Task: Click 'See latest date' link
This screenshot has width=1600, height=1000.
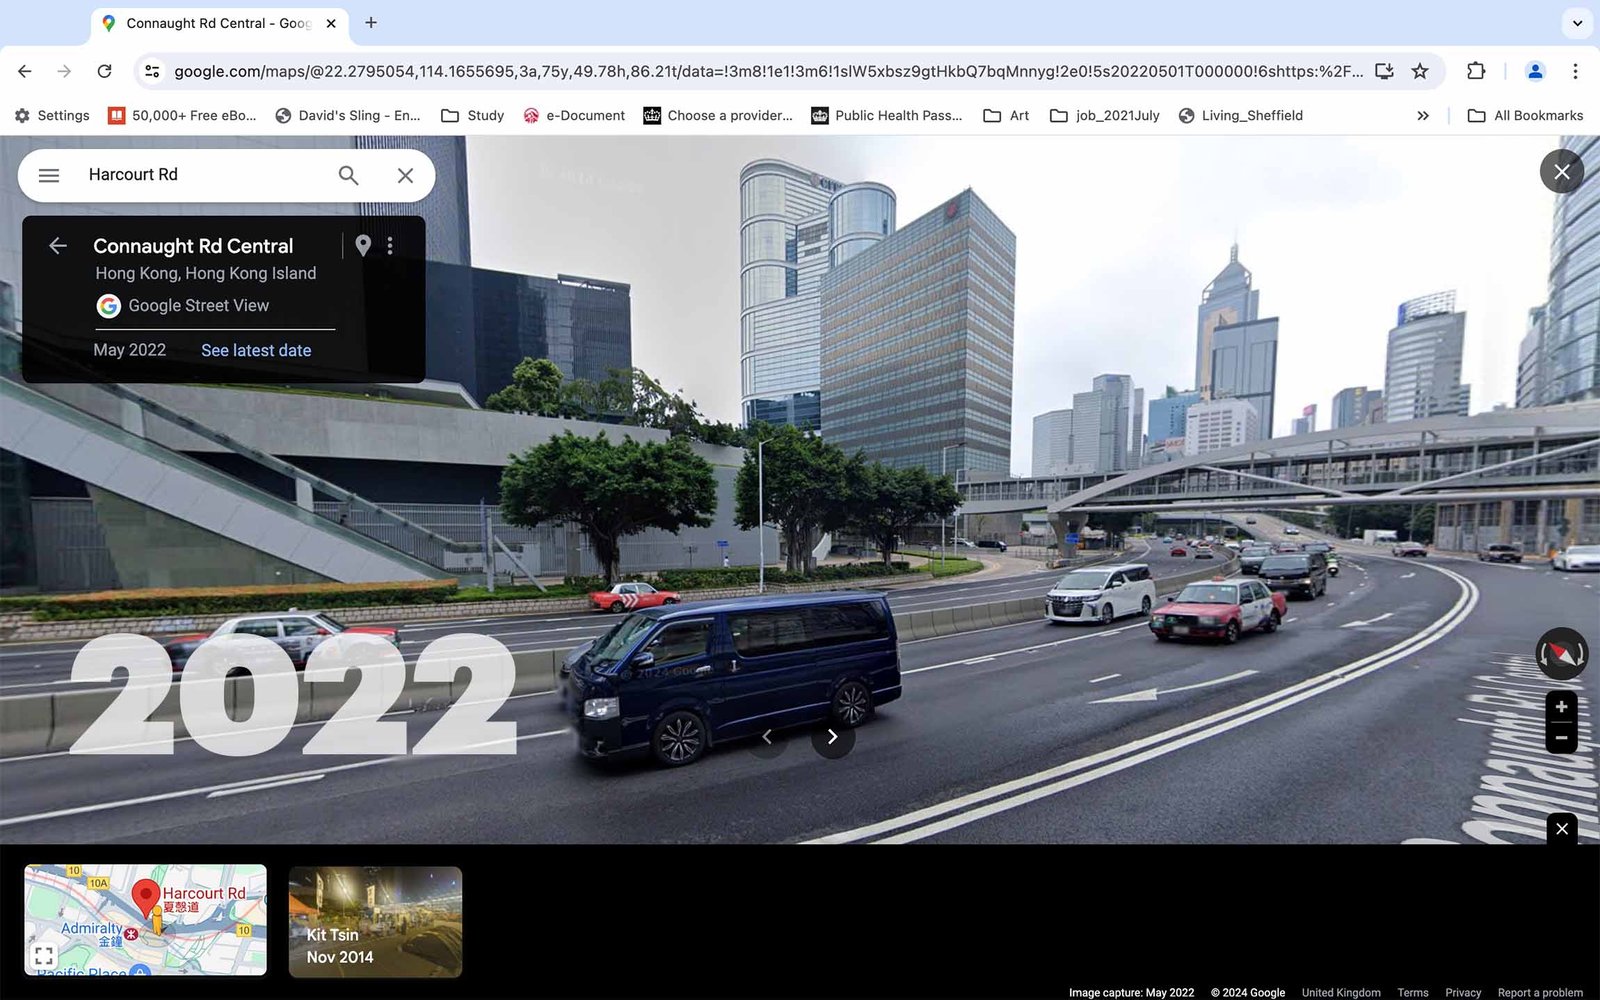Action: [x=256, y=350]
